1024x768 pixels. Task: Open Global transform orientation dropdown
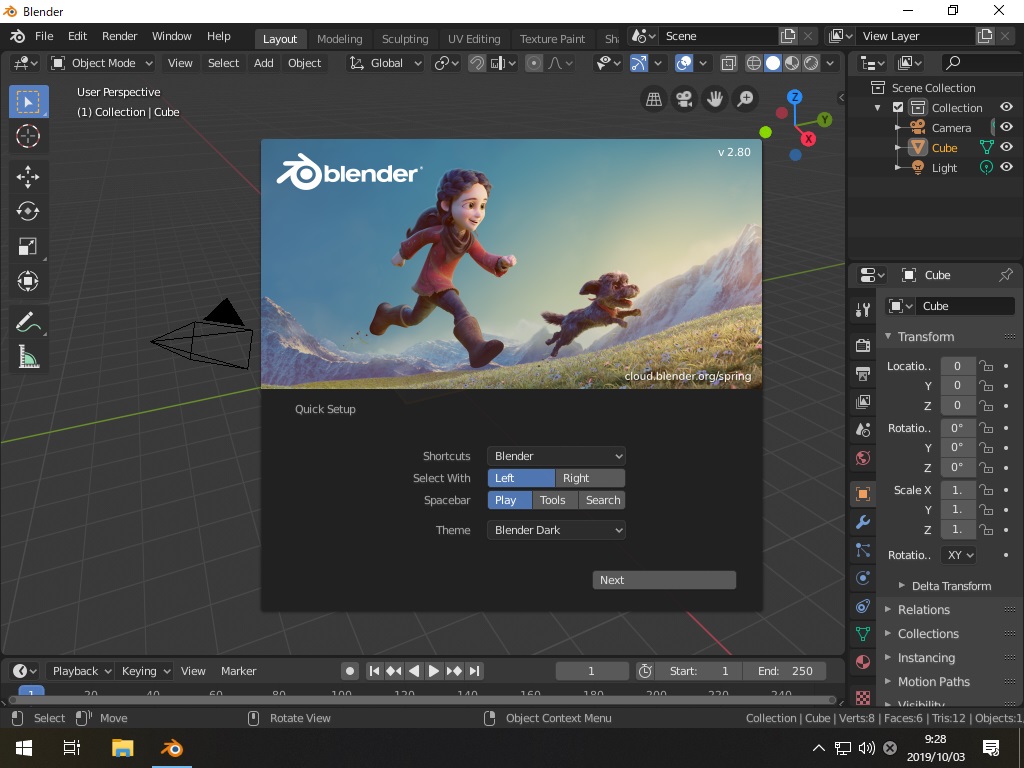pos(385,63)
